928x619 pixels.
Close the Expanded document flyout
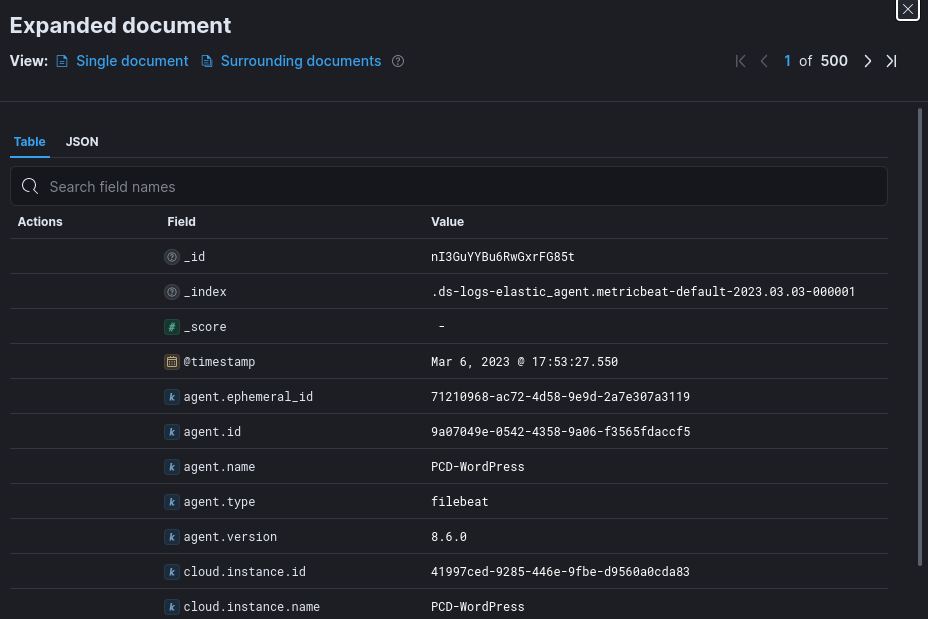pos(907,9)
